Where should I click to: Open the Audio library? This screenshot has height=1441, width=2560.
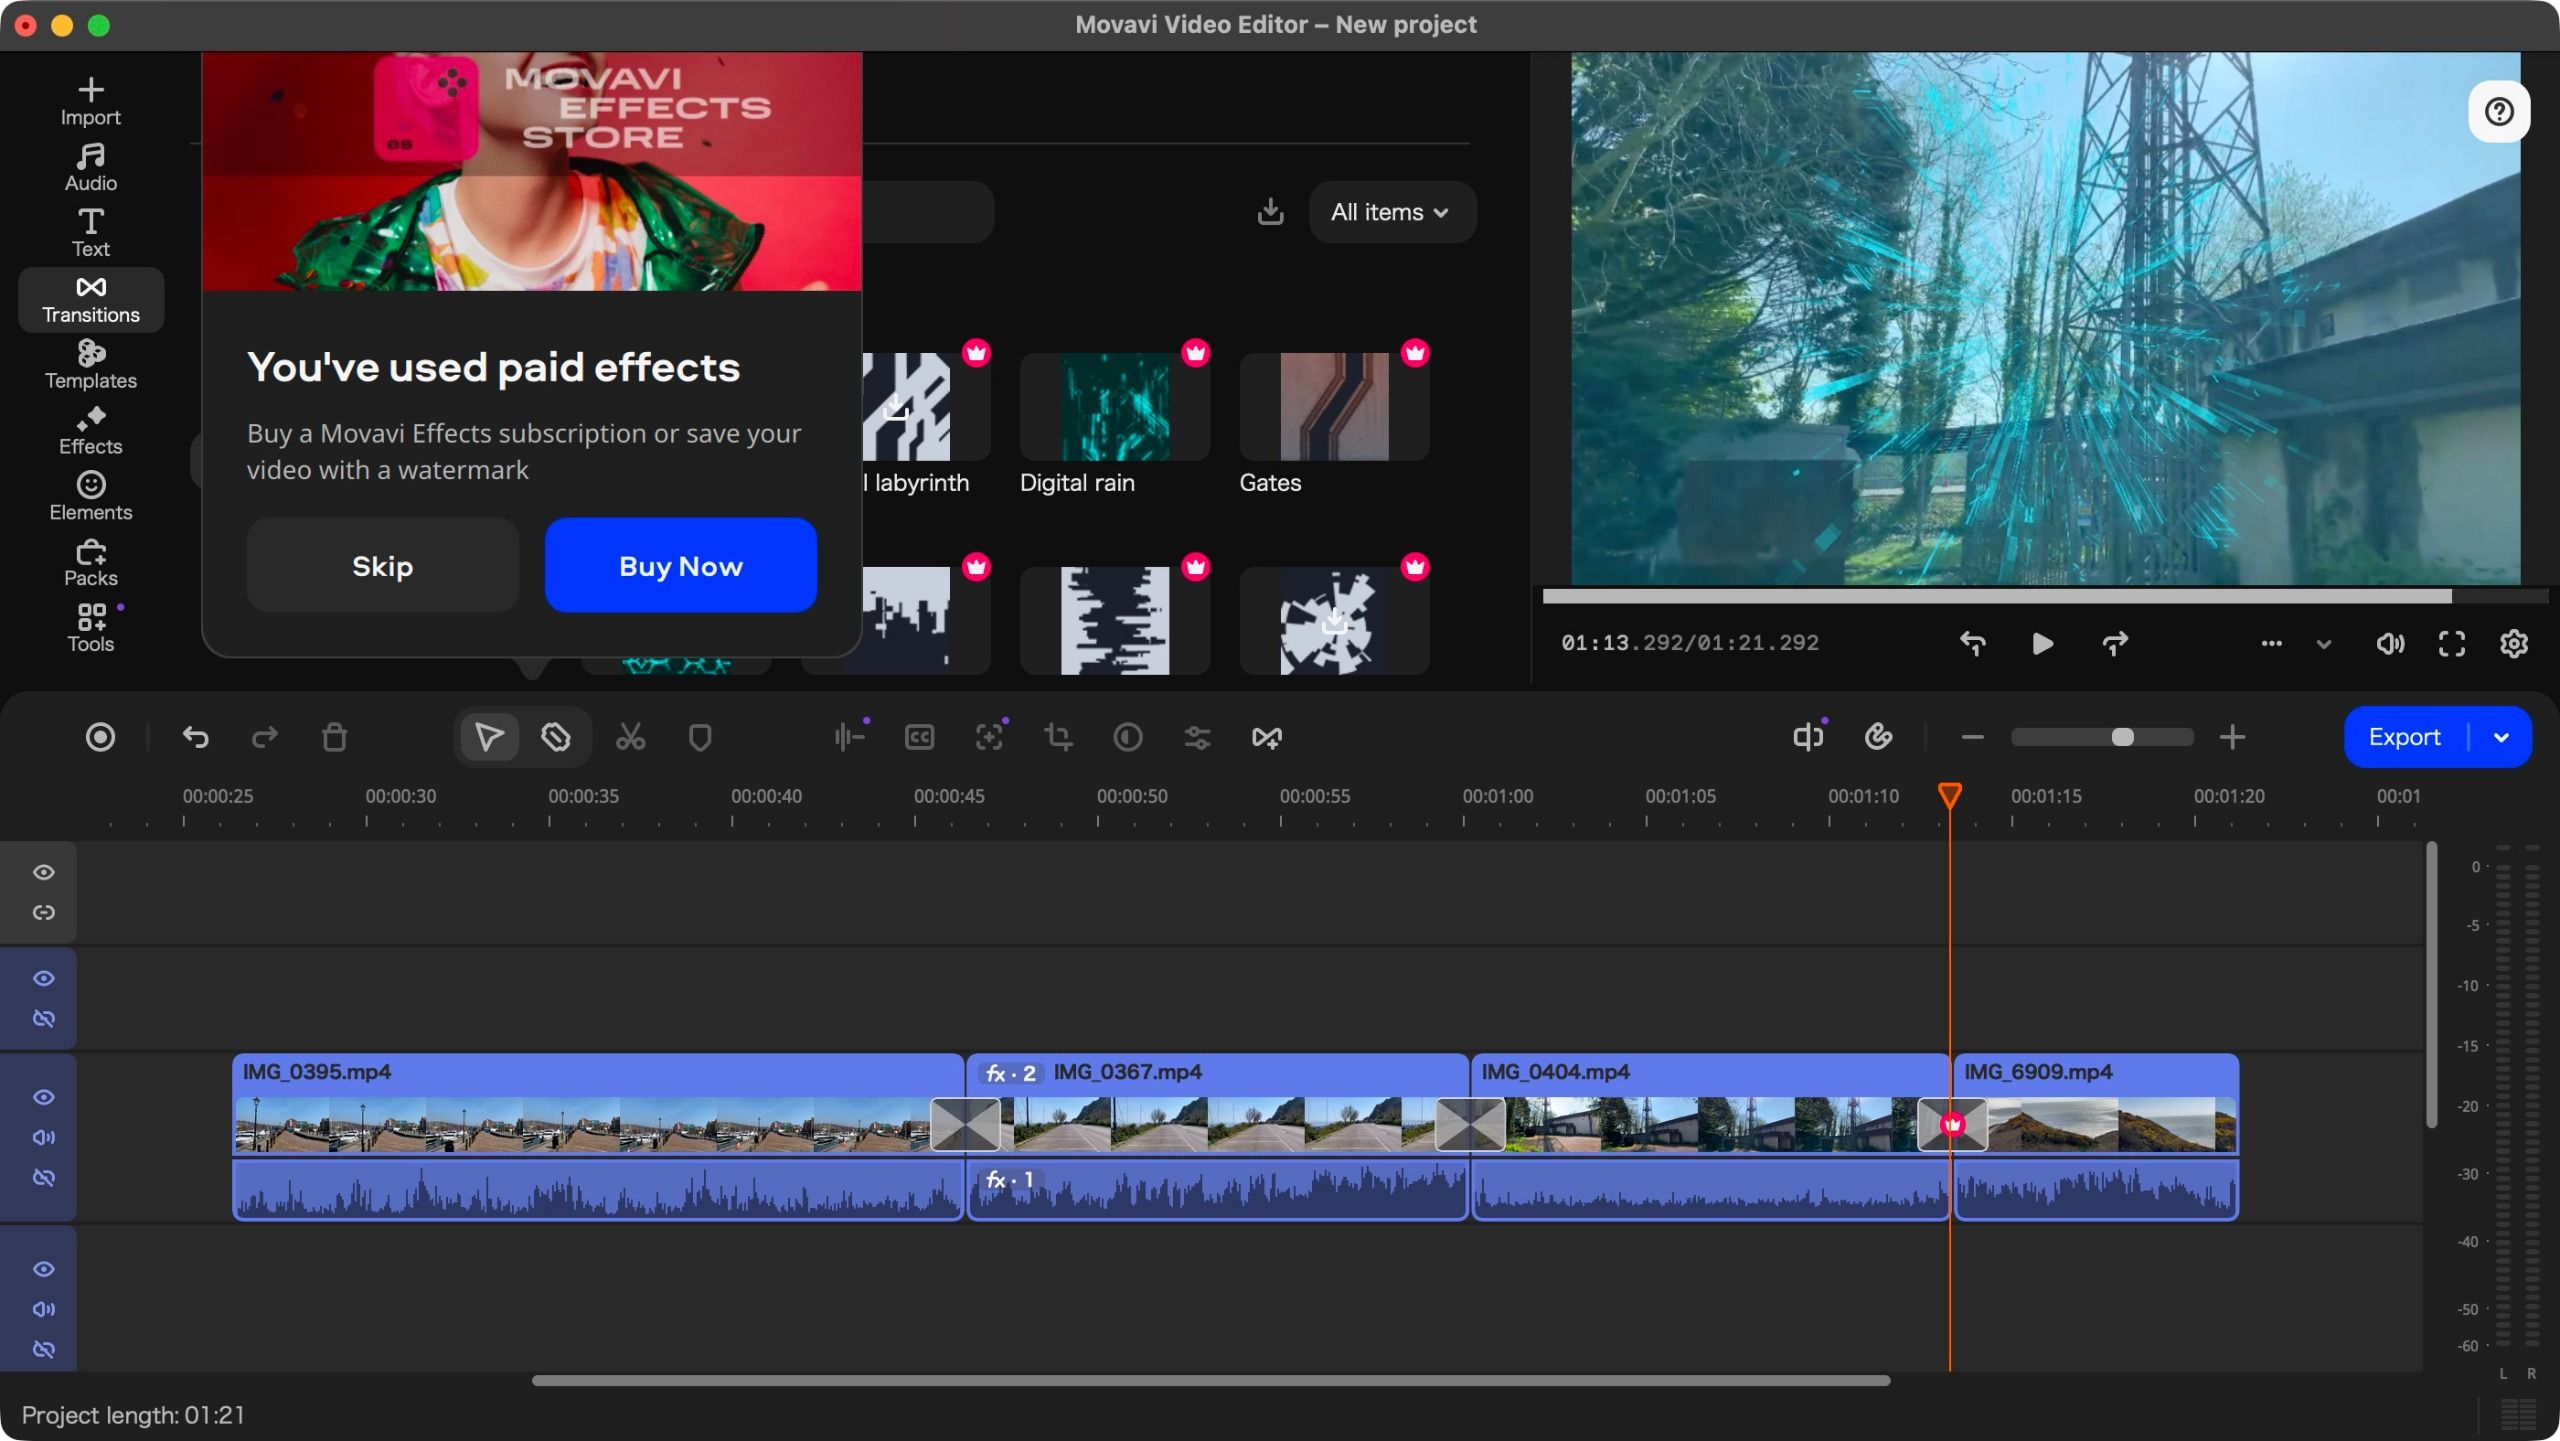(x=90, y=168)
